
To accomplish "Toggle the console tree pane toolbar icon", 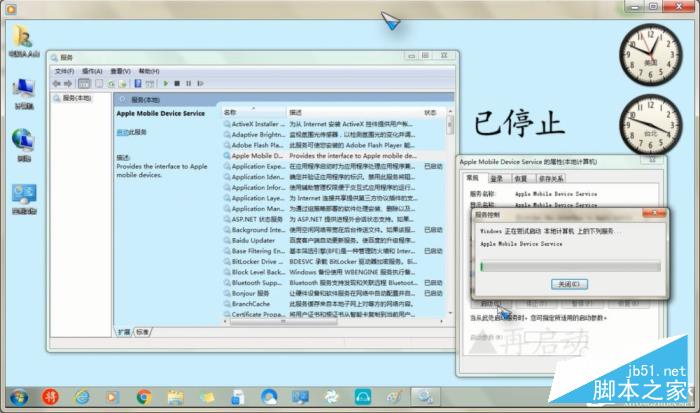I will 84,83.
